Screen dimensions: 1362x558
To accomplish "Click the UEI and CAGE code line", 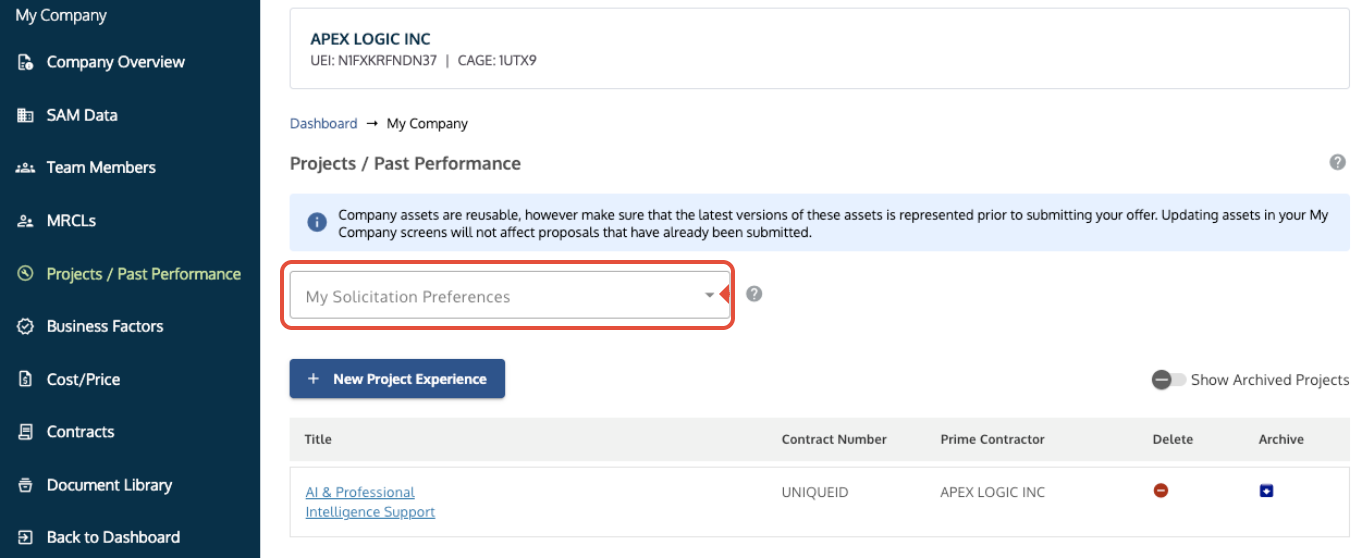I will (x=423, y=60).
